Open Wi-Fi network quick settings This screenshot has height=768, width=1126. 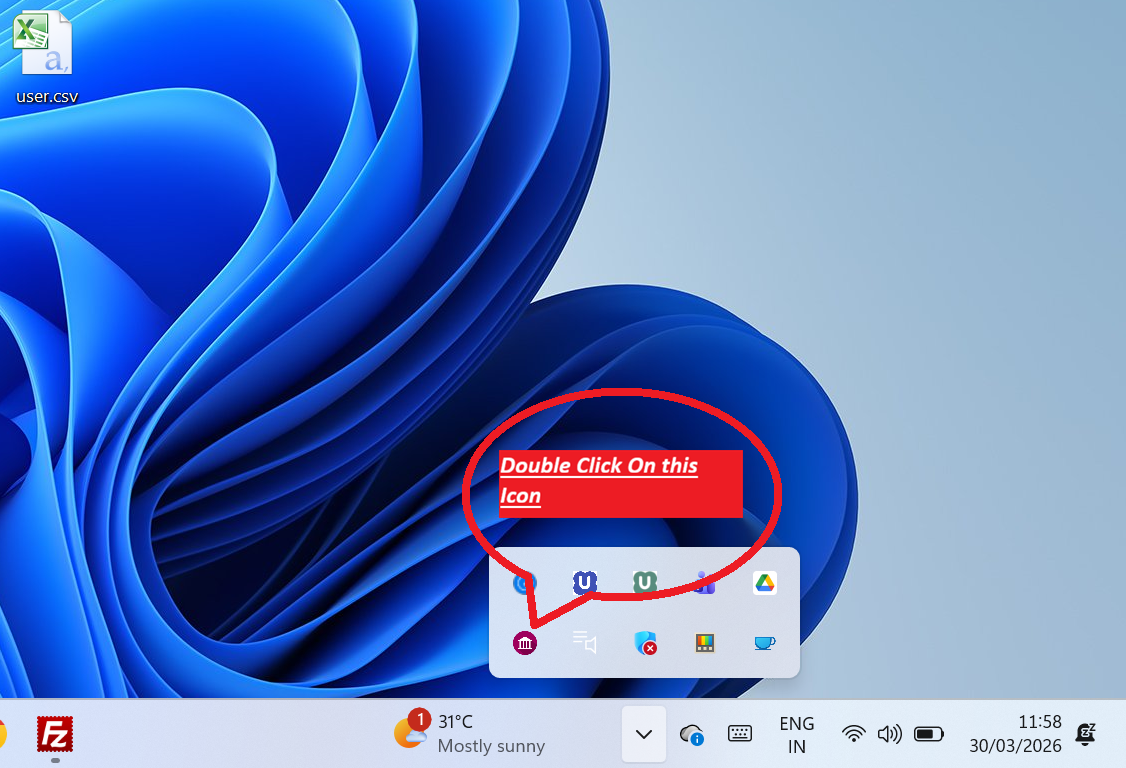[x=853, y=734]
